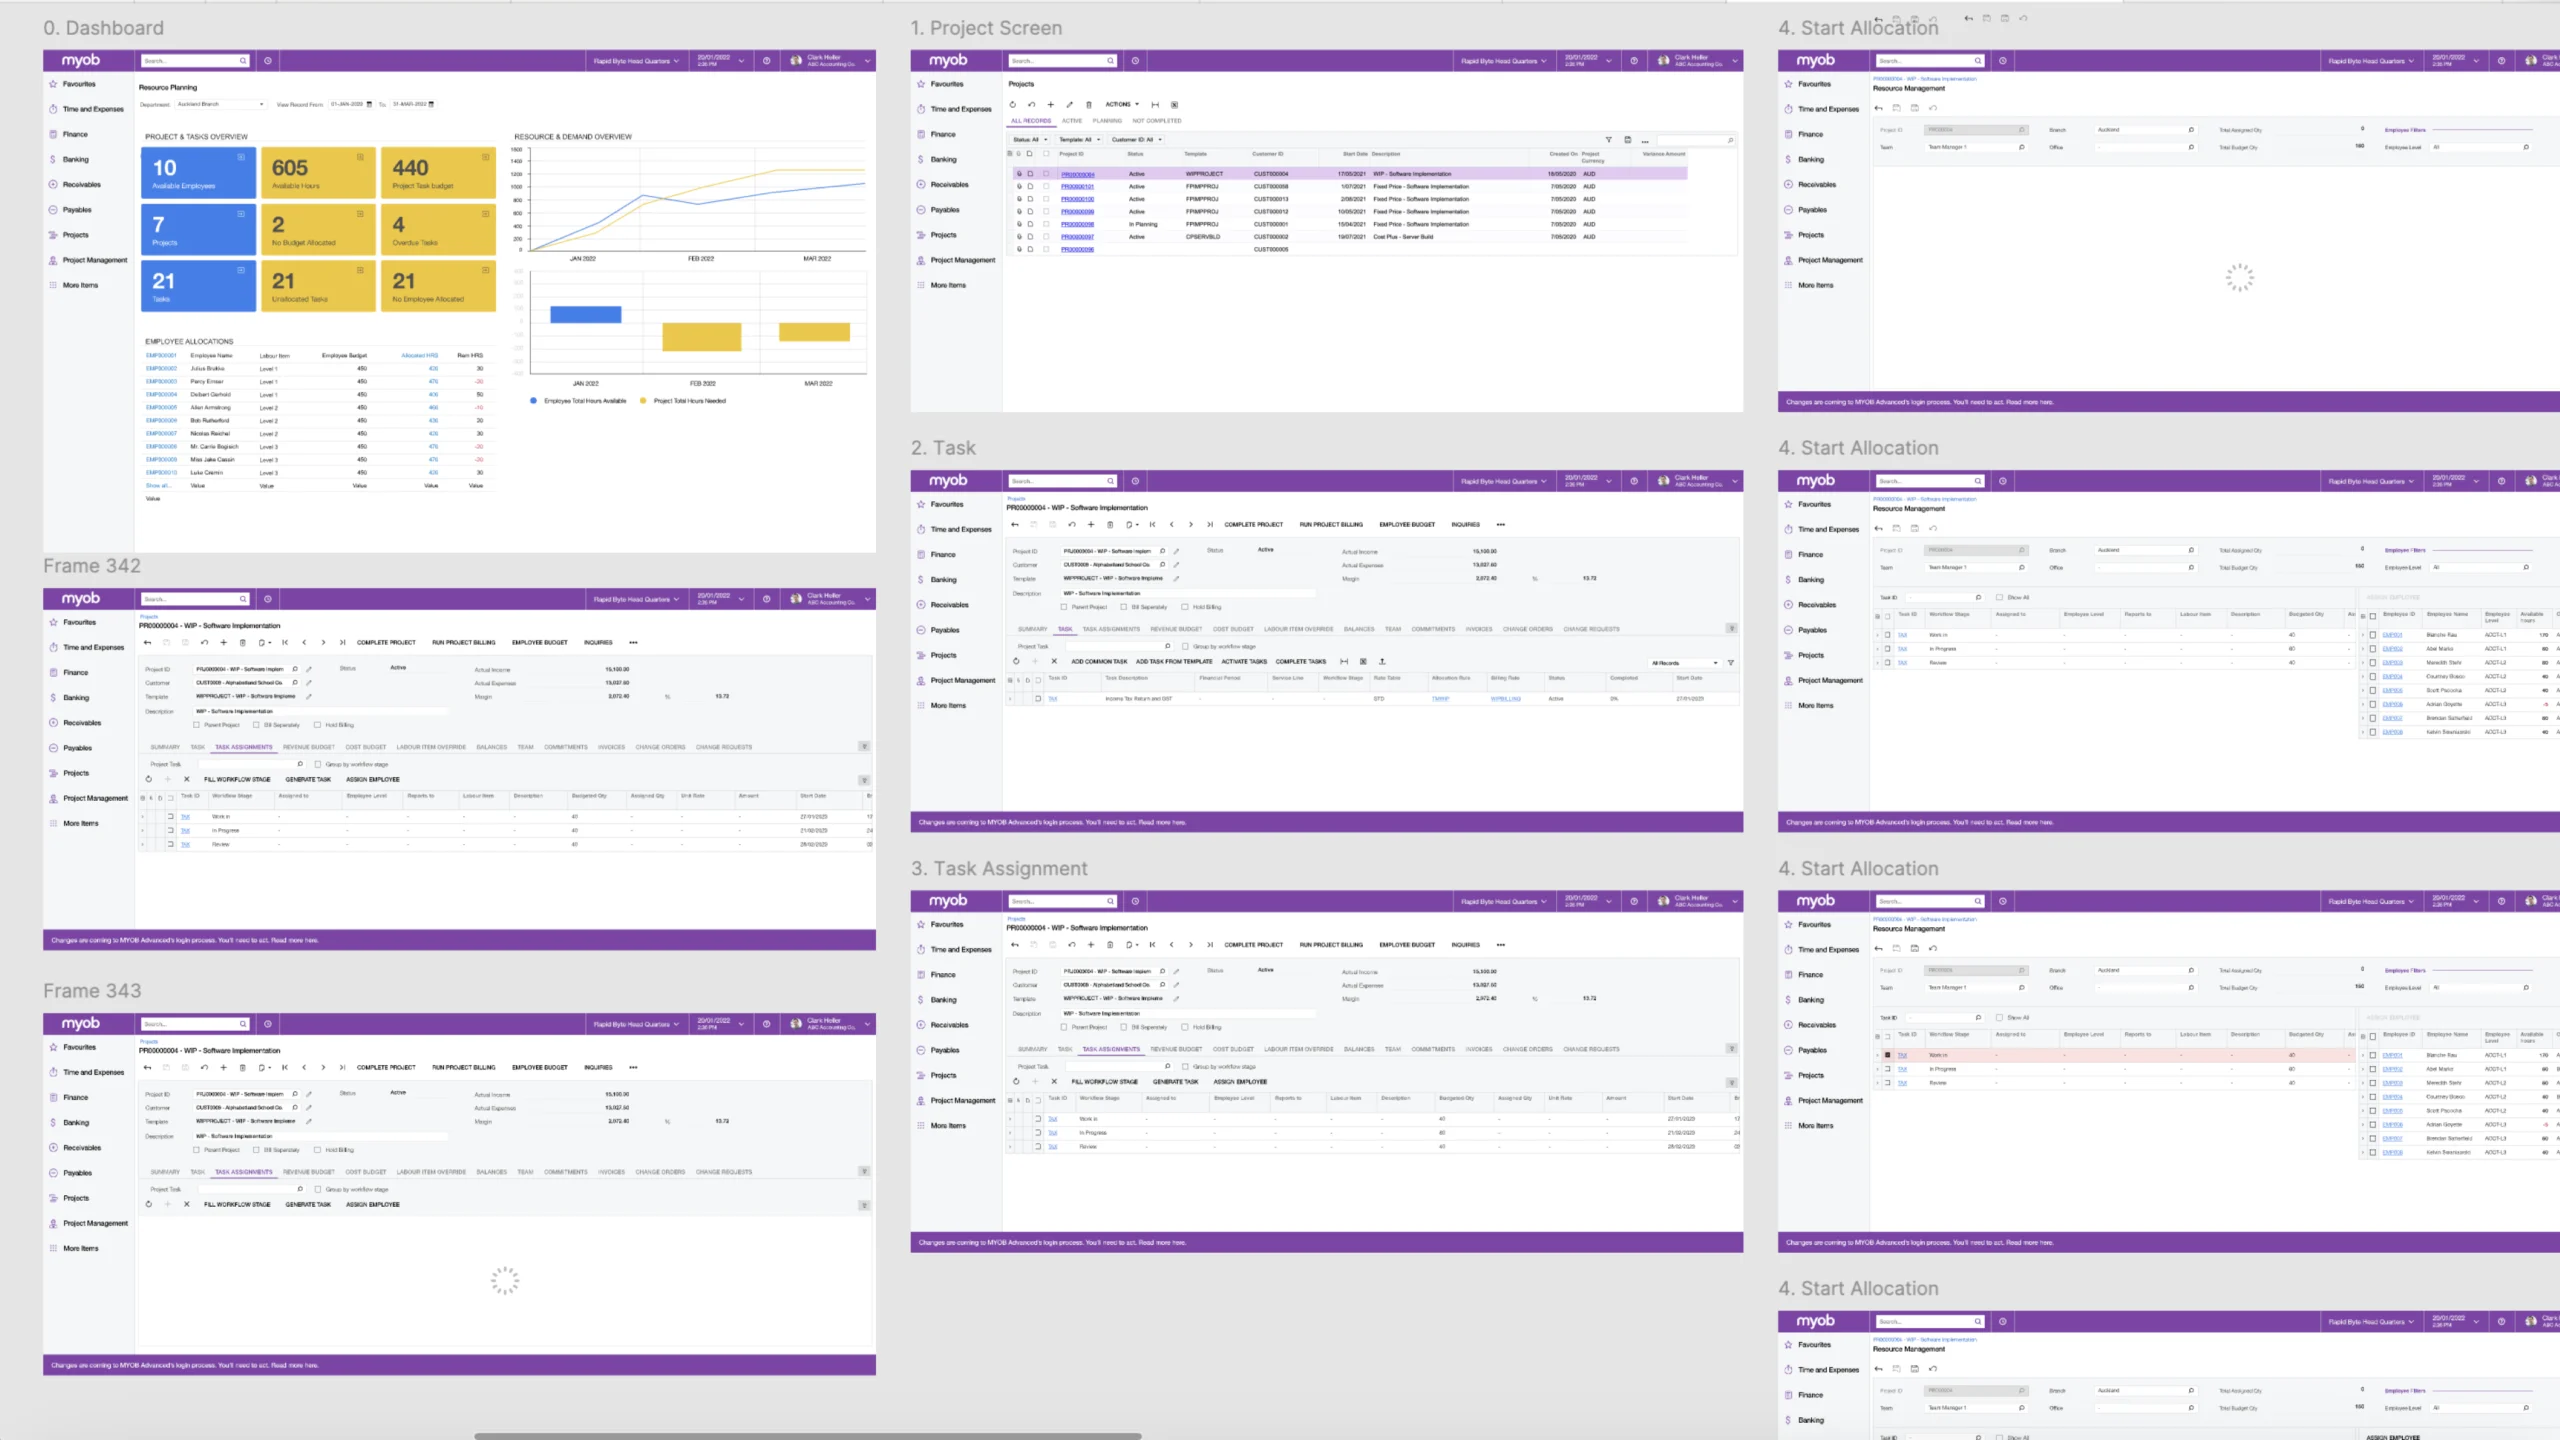Open project link PR00000100
2560x1440 pixels.
[x=1077, y=199]
